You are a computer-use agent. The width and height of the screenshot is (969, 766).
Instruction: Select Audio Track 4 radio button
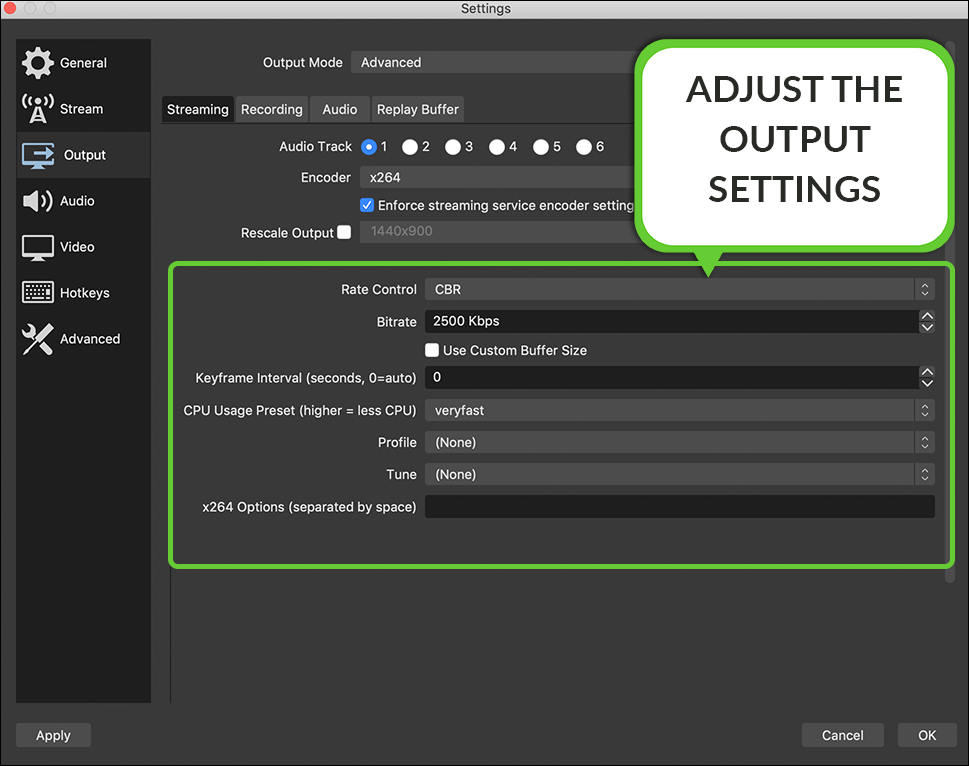[x=497, y=147]
